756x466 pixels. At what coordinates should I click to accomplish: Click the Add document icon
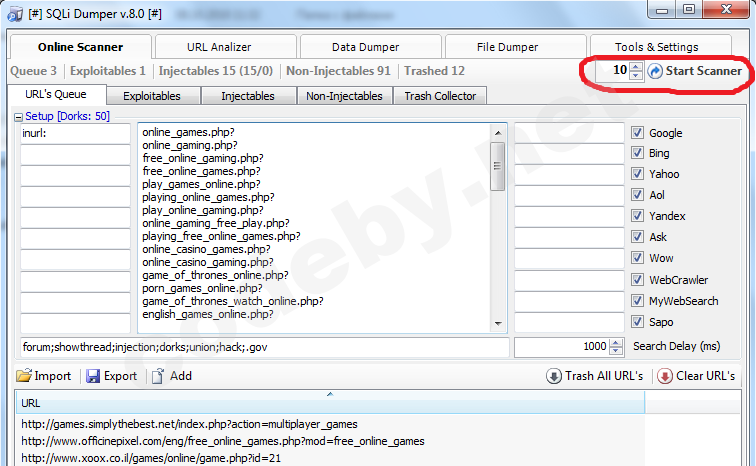(158, 376)
